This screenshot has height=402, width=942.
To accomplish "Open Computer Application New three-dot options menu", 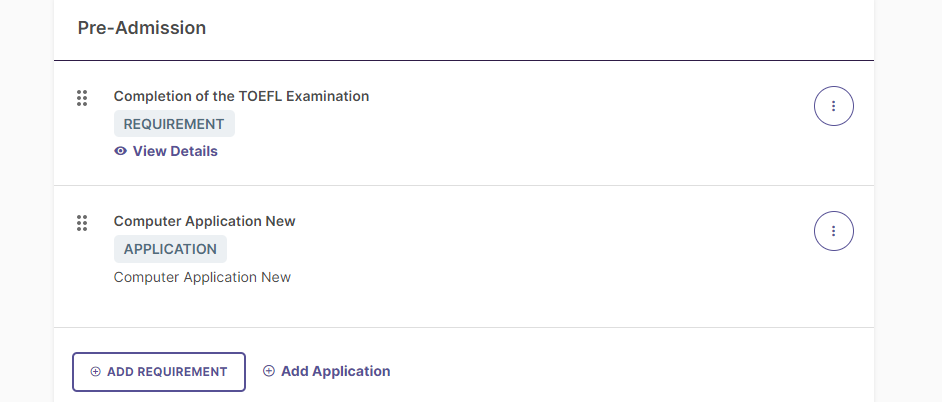I will [833, 231].
